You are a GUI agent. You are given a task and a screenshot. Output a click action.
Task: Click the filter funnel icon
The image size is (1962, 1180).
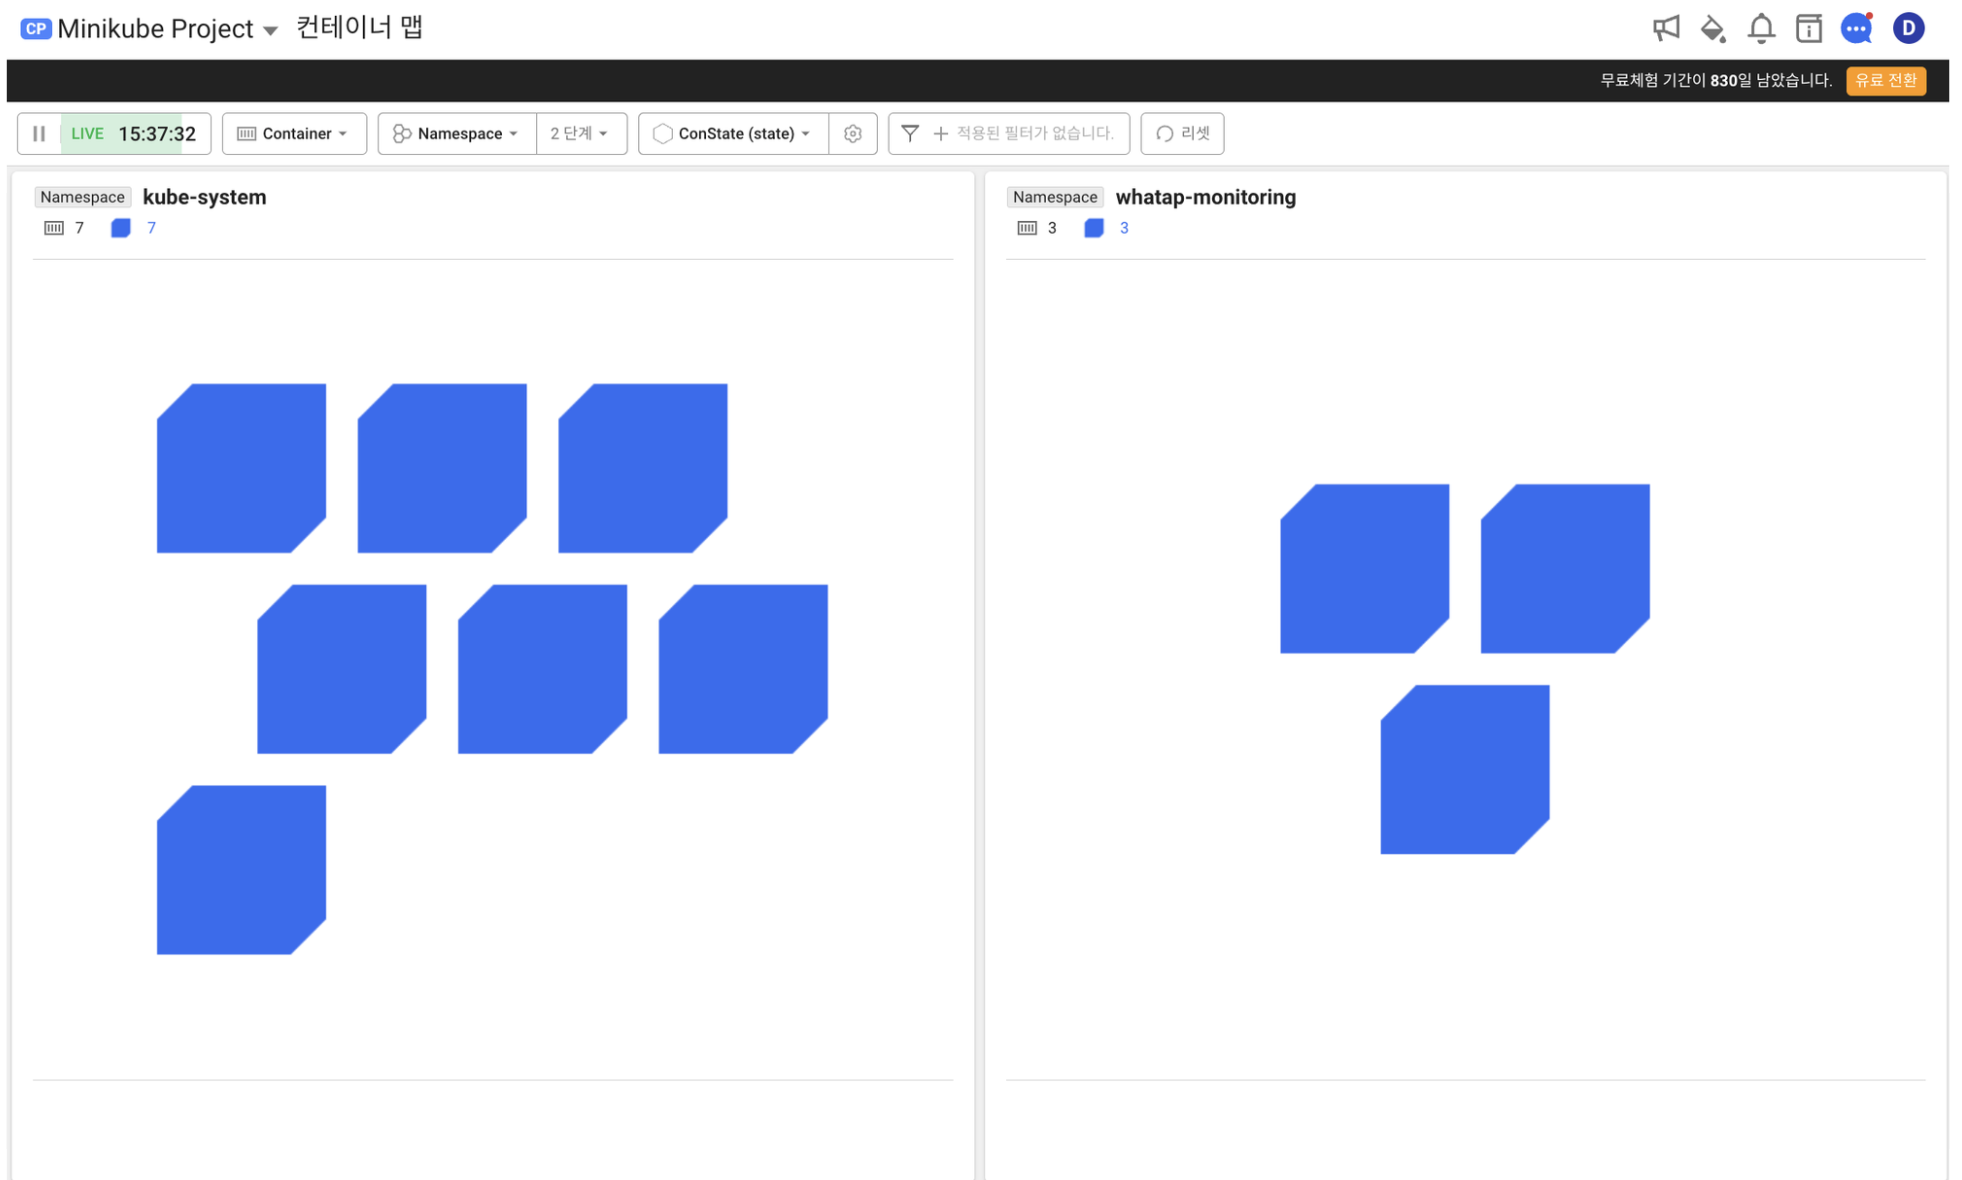click(909, 133)
